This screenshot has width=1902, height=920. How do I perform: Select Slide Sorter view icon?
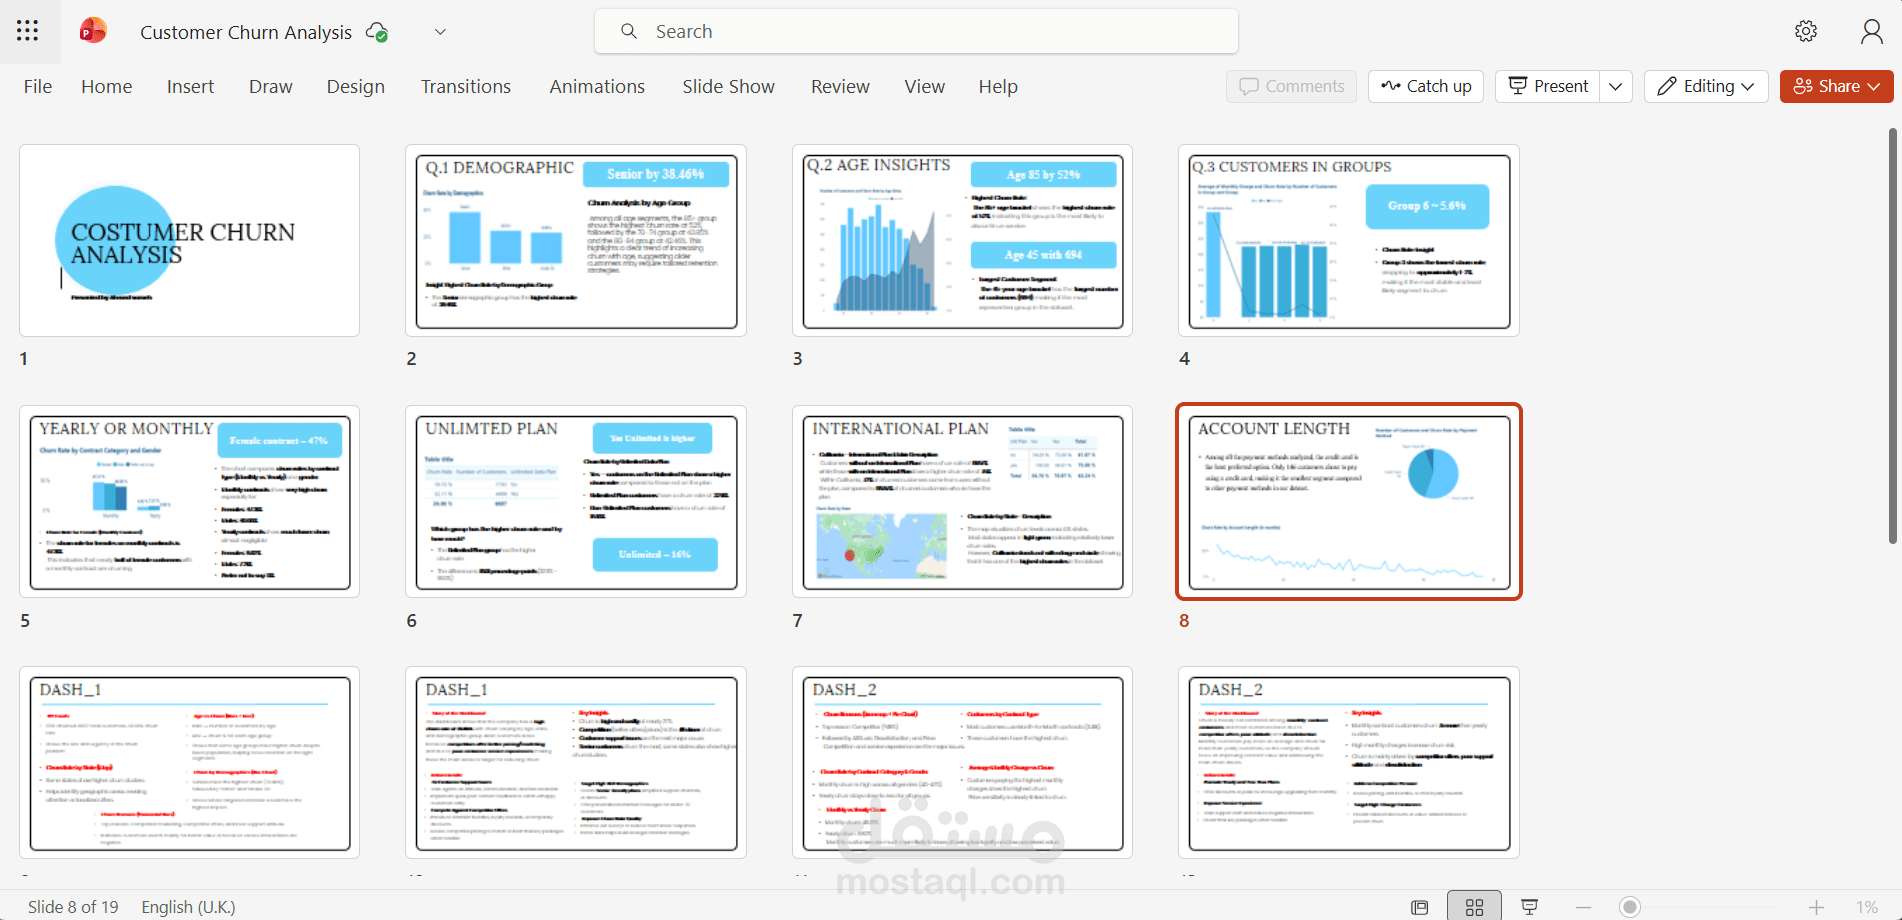tap(1475, 907)
